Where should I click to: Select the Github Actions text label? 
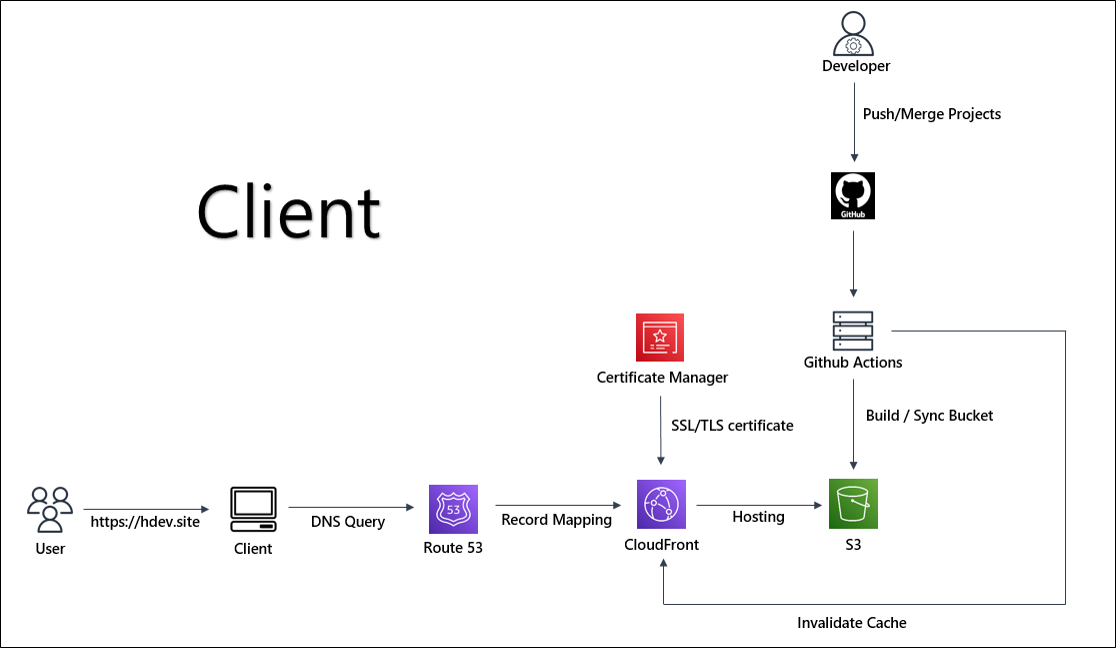(853, 363)
